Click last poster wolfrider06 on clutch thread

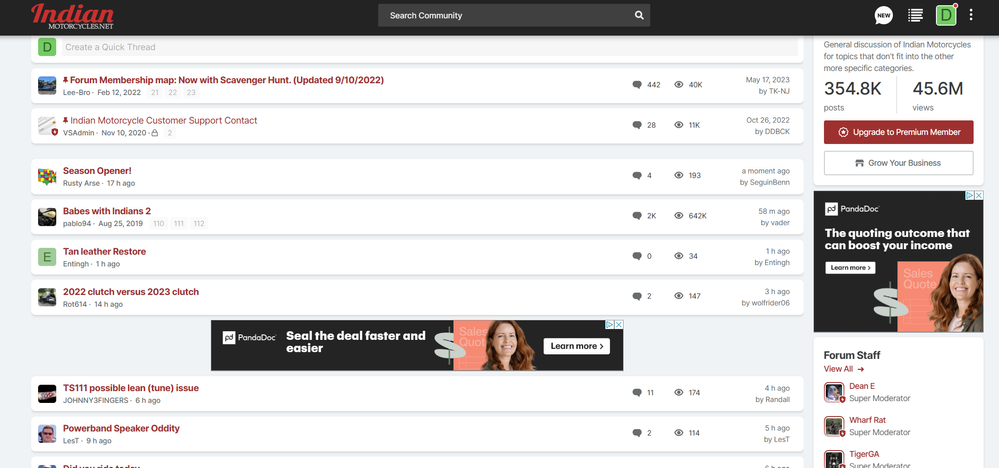coord(770,303)
